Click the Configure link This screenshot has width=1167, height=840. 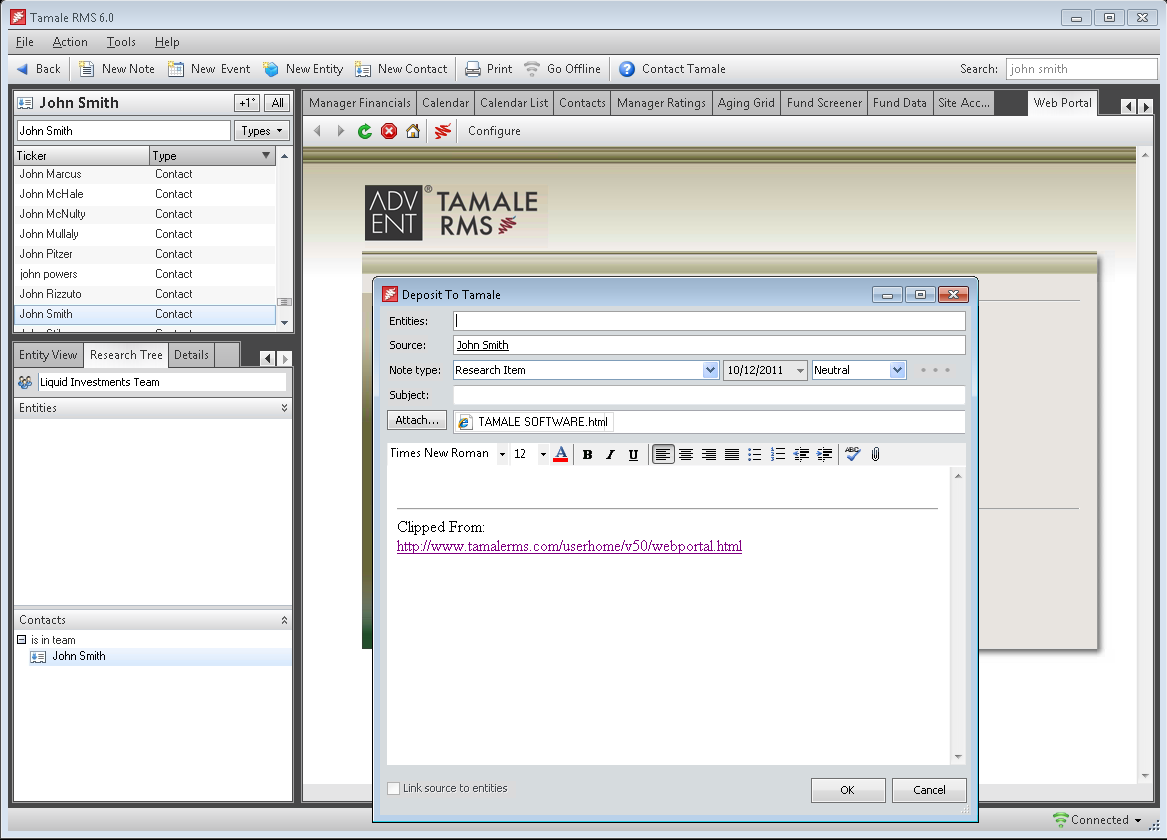click(x=494, y=131)
